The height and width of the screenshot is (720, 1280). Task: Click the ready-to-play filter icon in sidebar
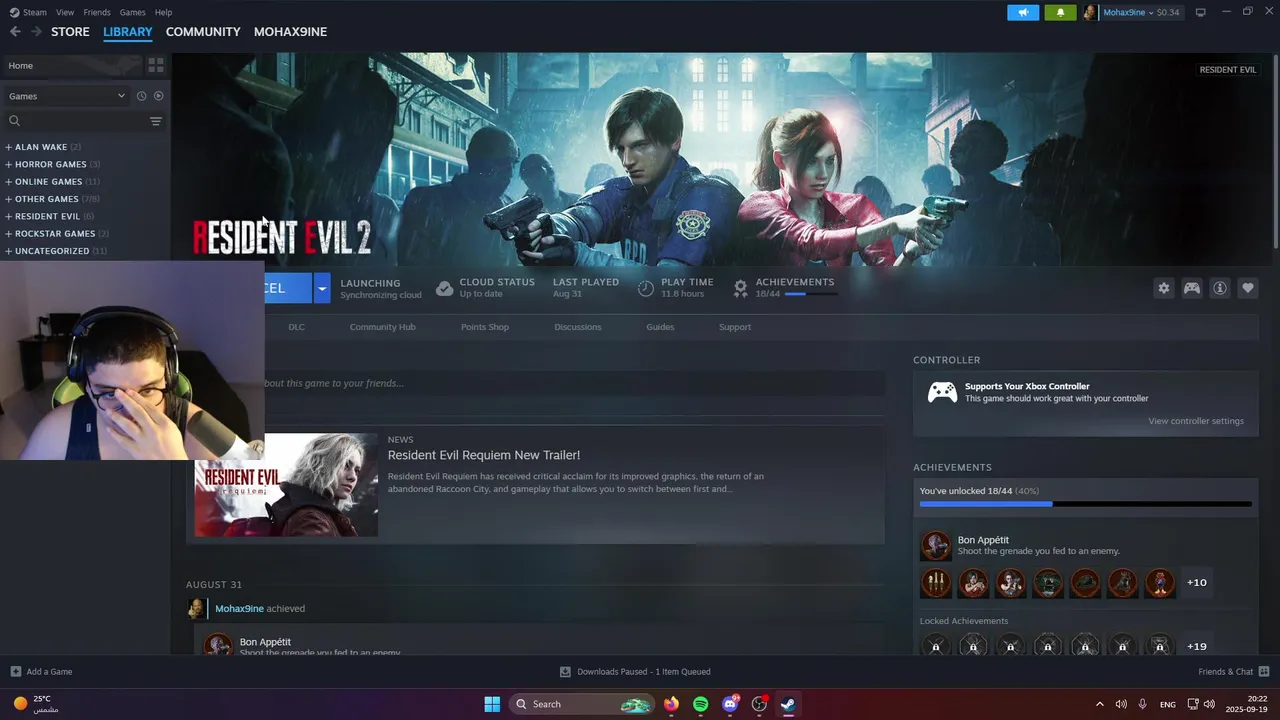point(158,96)
